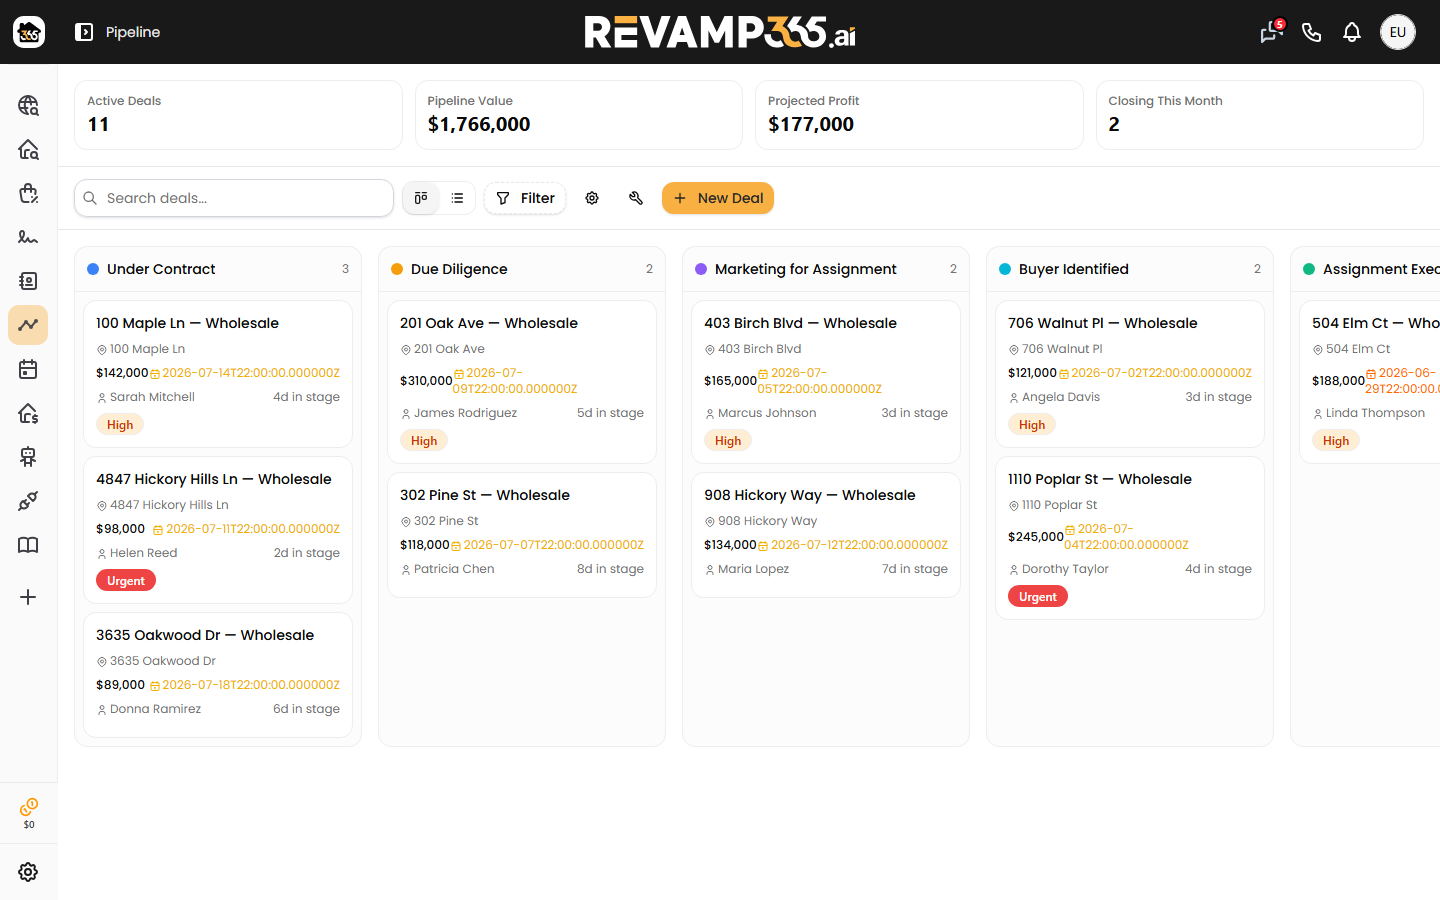Open the chat messages icon with badge

point(1271,32)
